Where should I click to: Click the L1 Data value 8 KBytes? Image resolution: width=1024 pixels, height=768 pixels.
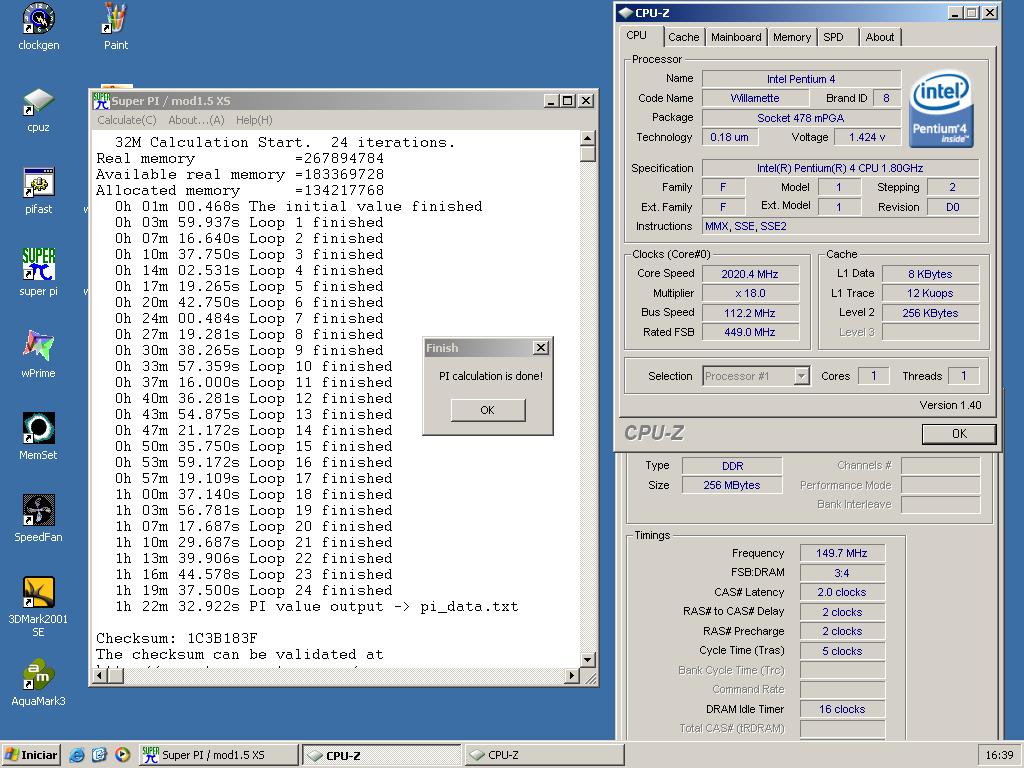point(930,274)
